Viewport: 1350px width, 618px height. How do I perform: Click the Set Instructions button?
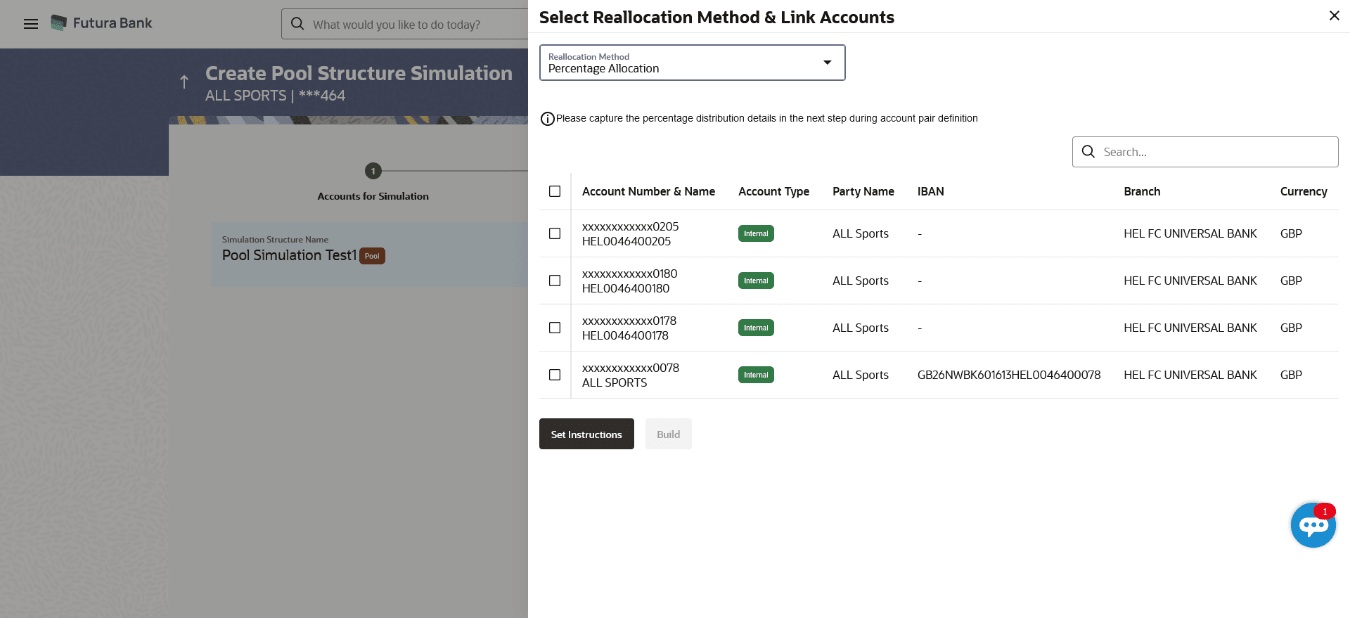coord(586,434)
